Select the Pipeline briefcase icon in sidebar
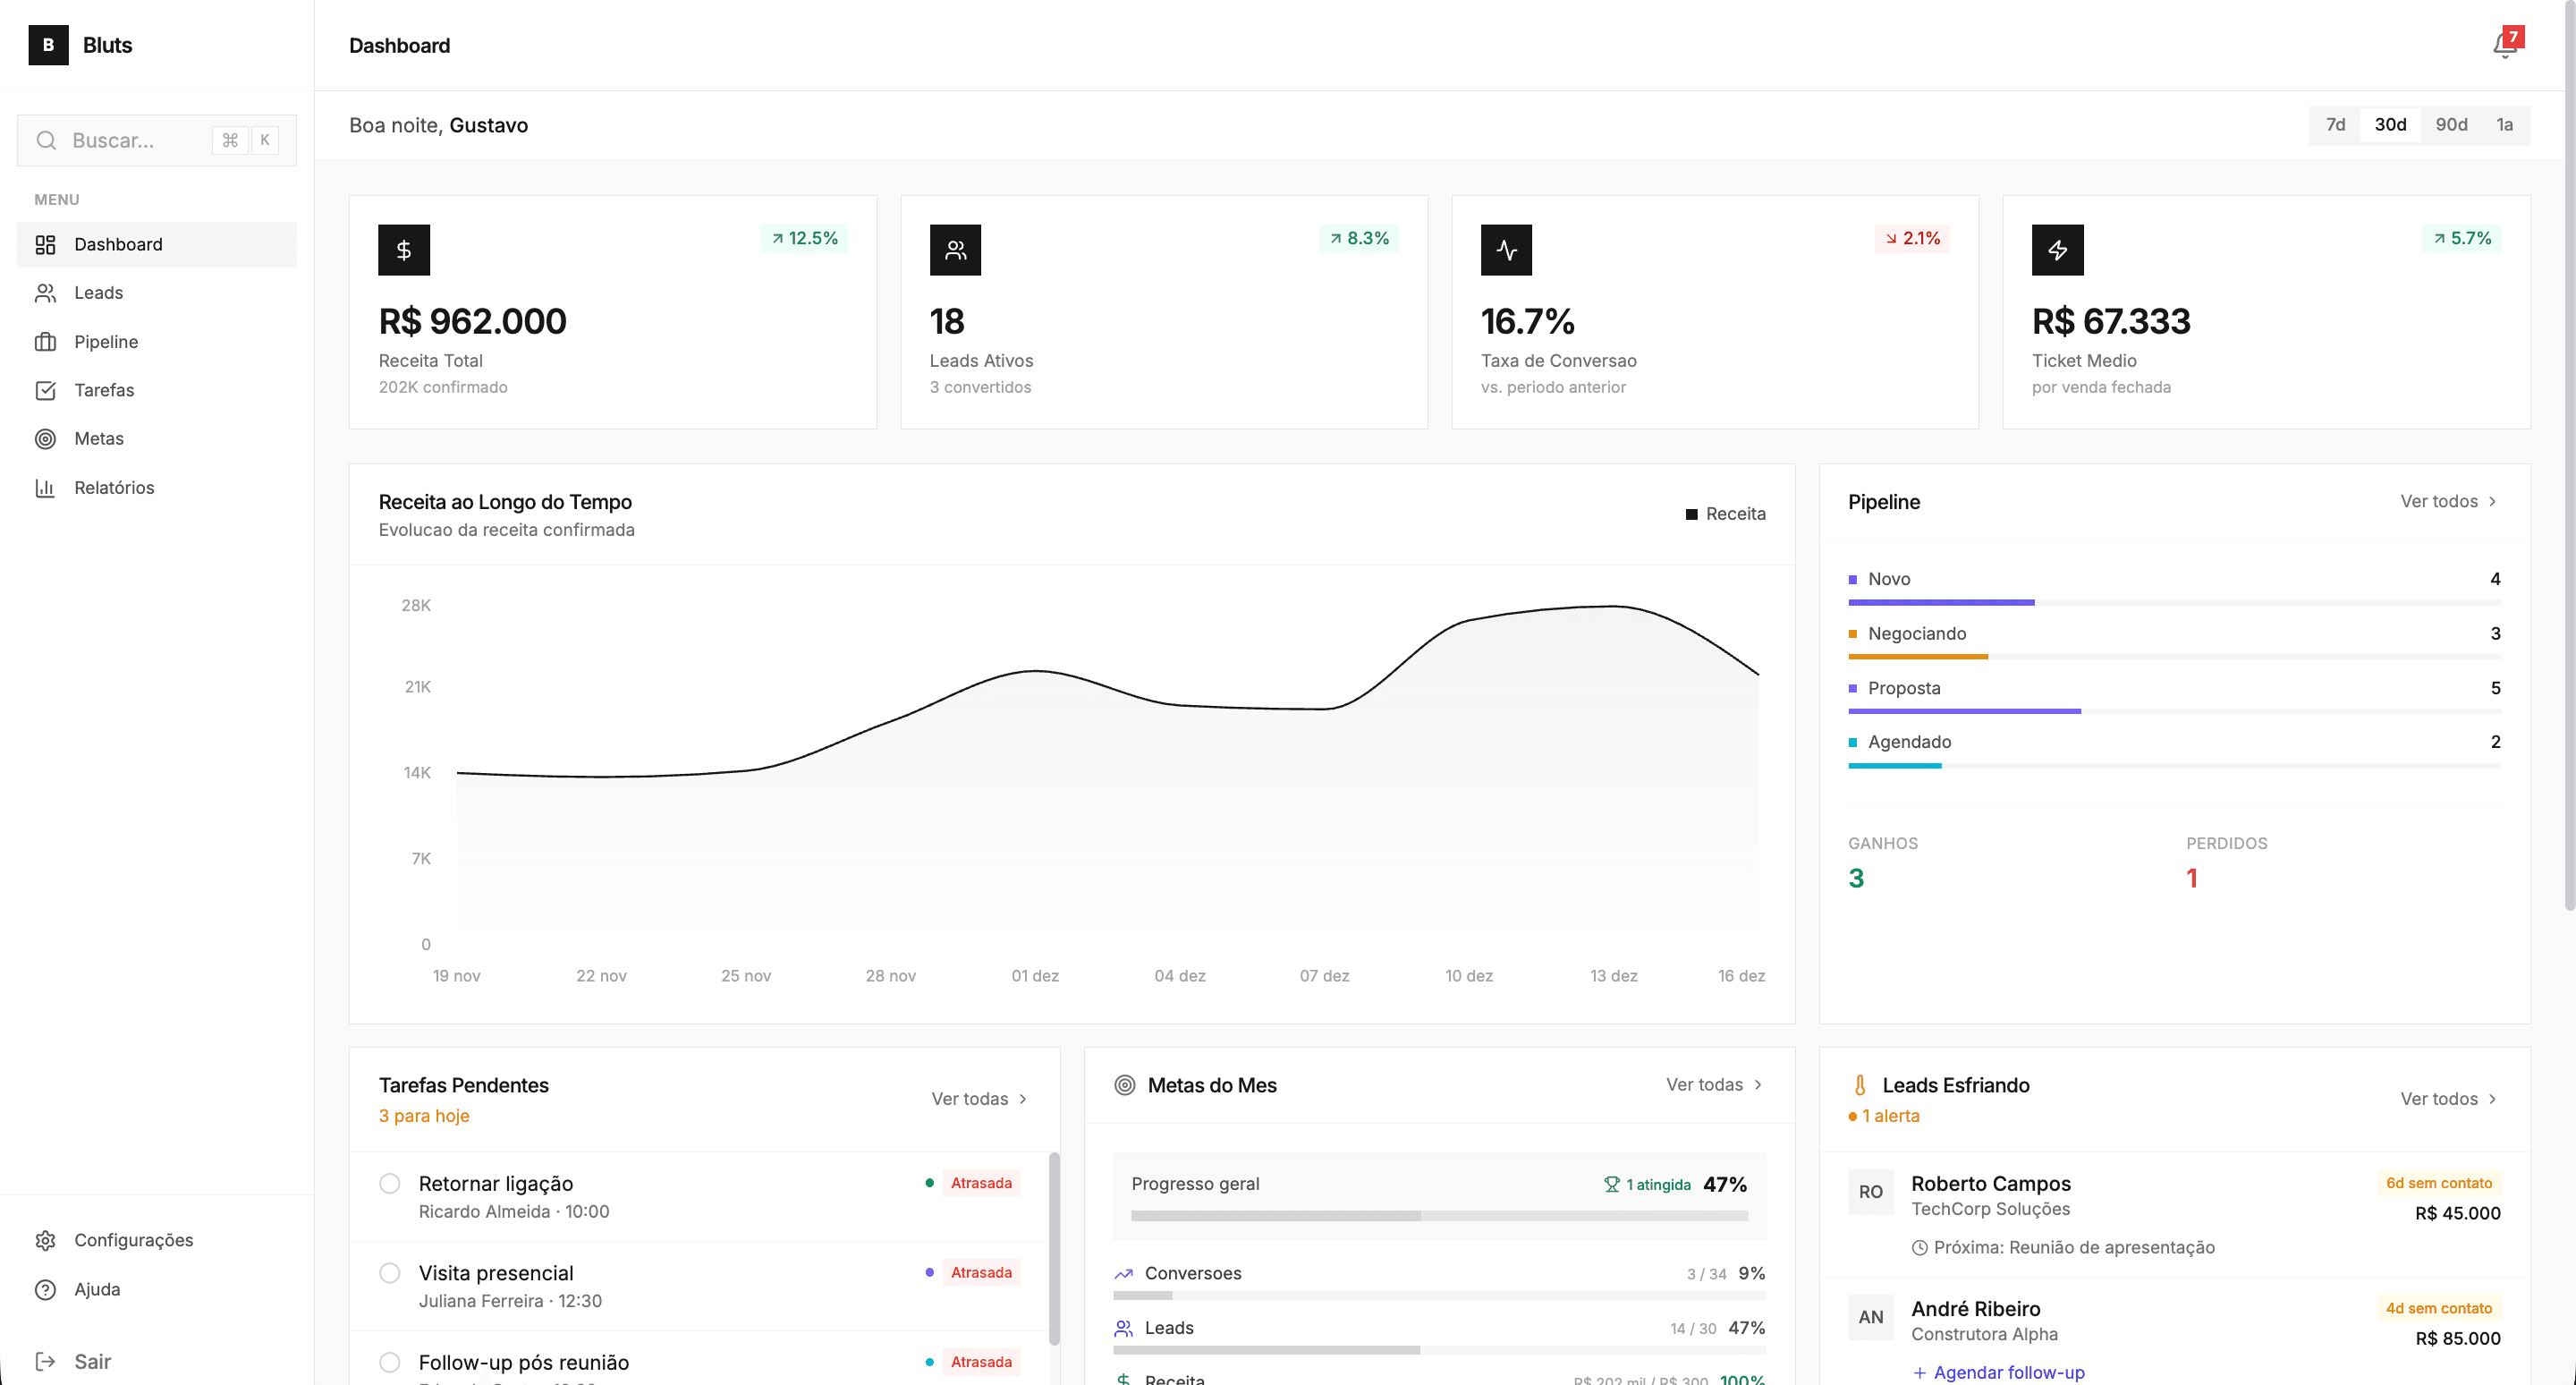Image resolution: width=2576 pixels, height=1385 pixels. [x=47, y=341]
